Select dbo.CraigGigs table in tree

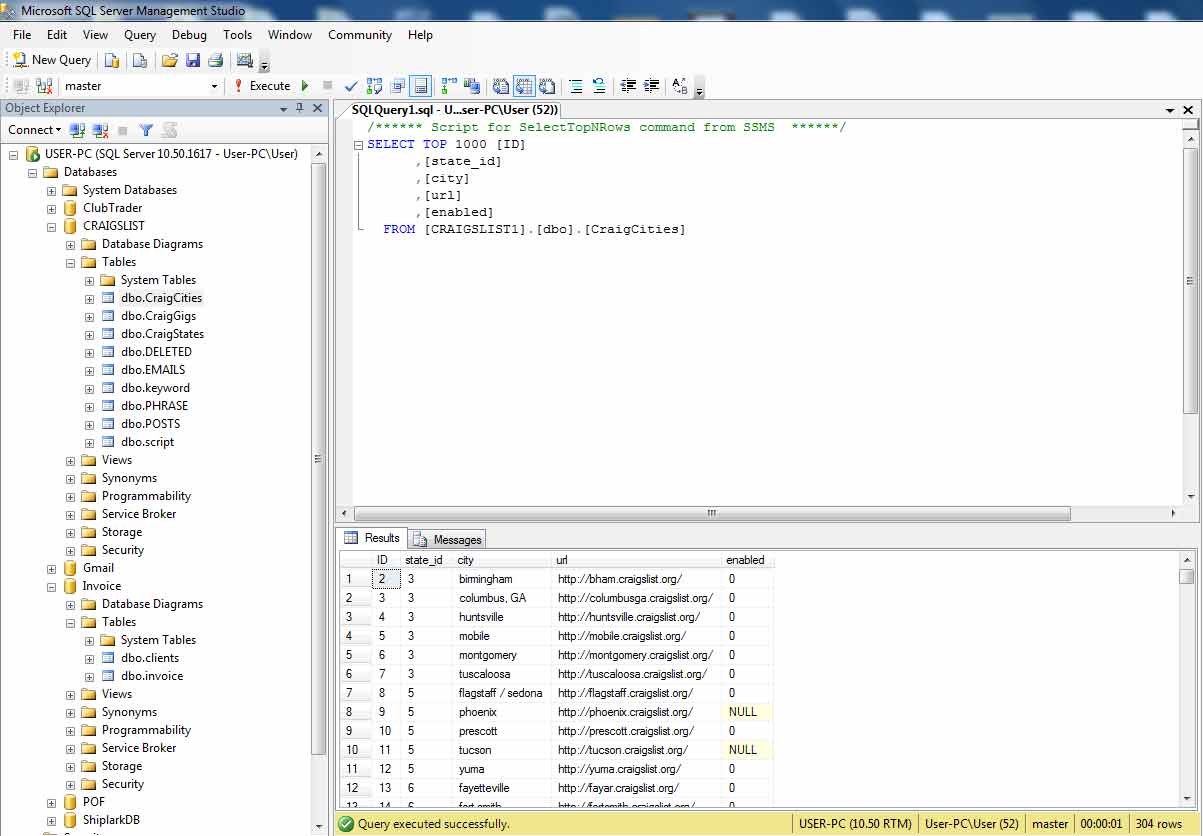[x=158, y=316]
